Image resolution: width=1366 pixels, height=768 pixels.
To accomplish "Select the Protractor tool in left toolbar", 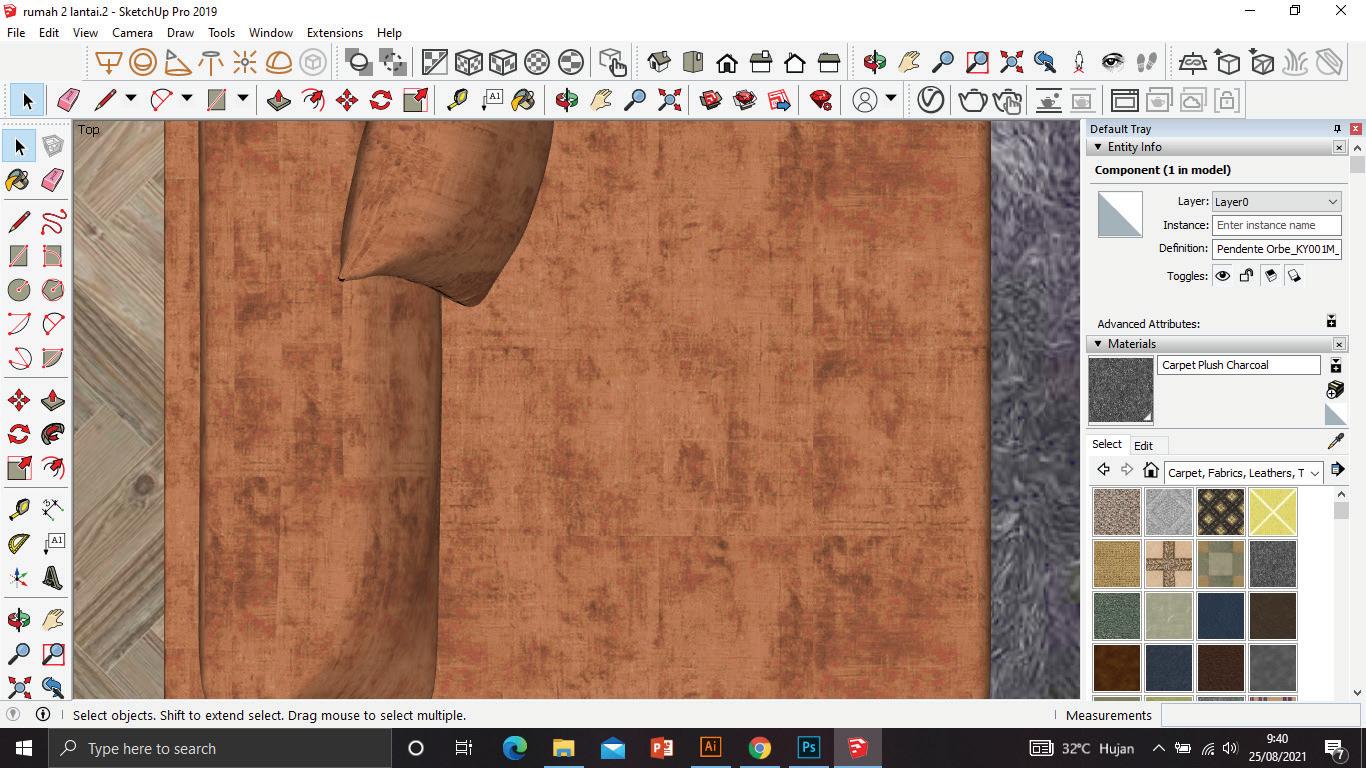I will pyautogui.click(x=18, y=544).
